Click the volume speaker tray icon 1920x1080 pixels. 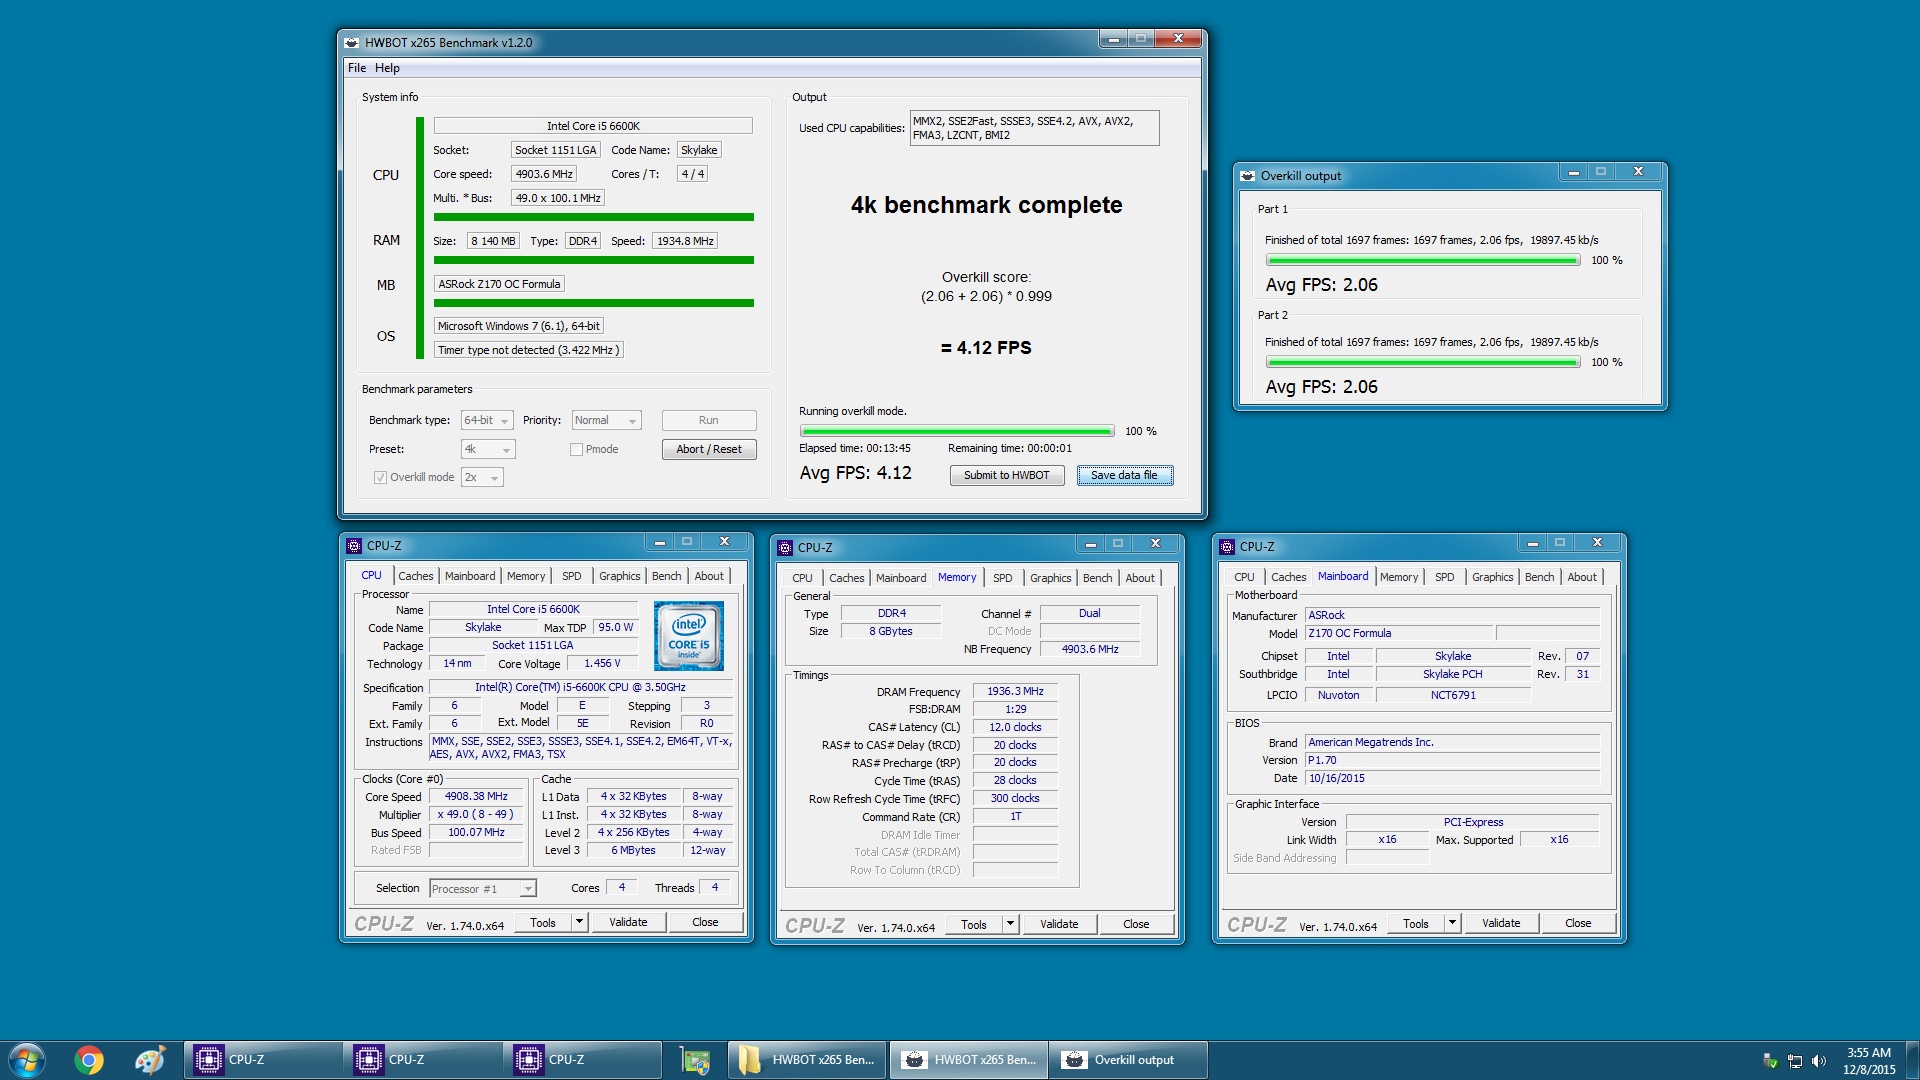coord(1818,1061)
